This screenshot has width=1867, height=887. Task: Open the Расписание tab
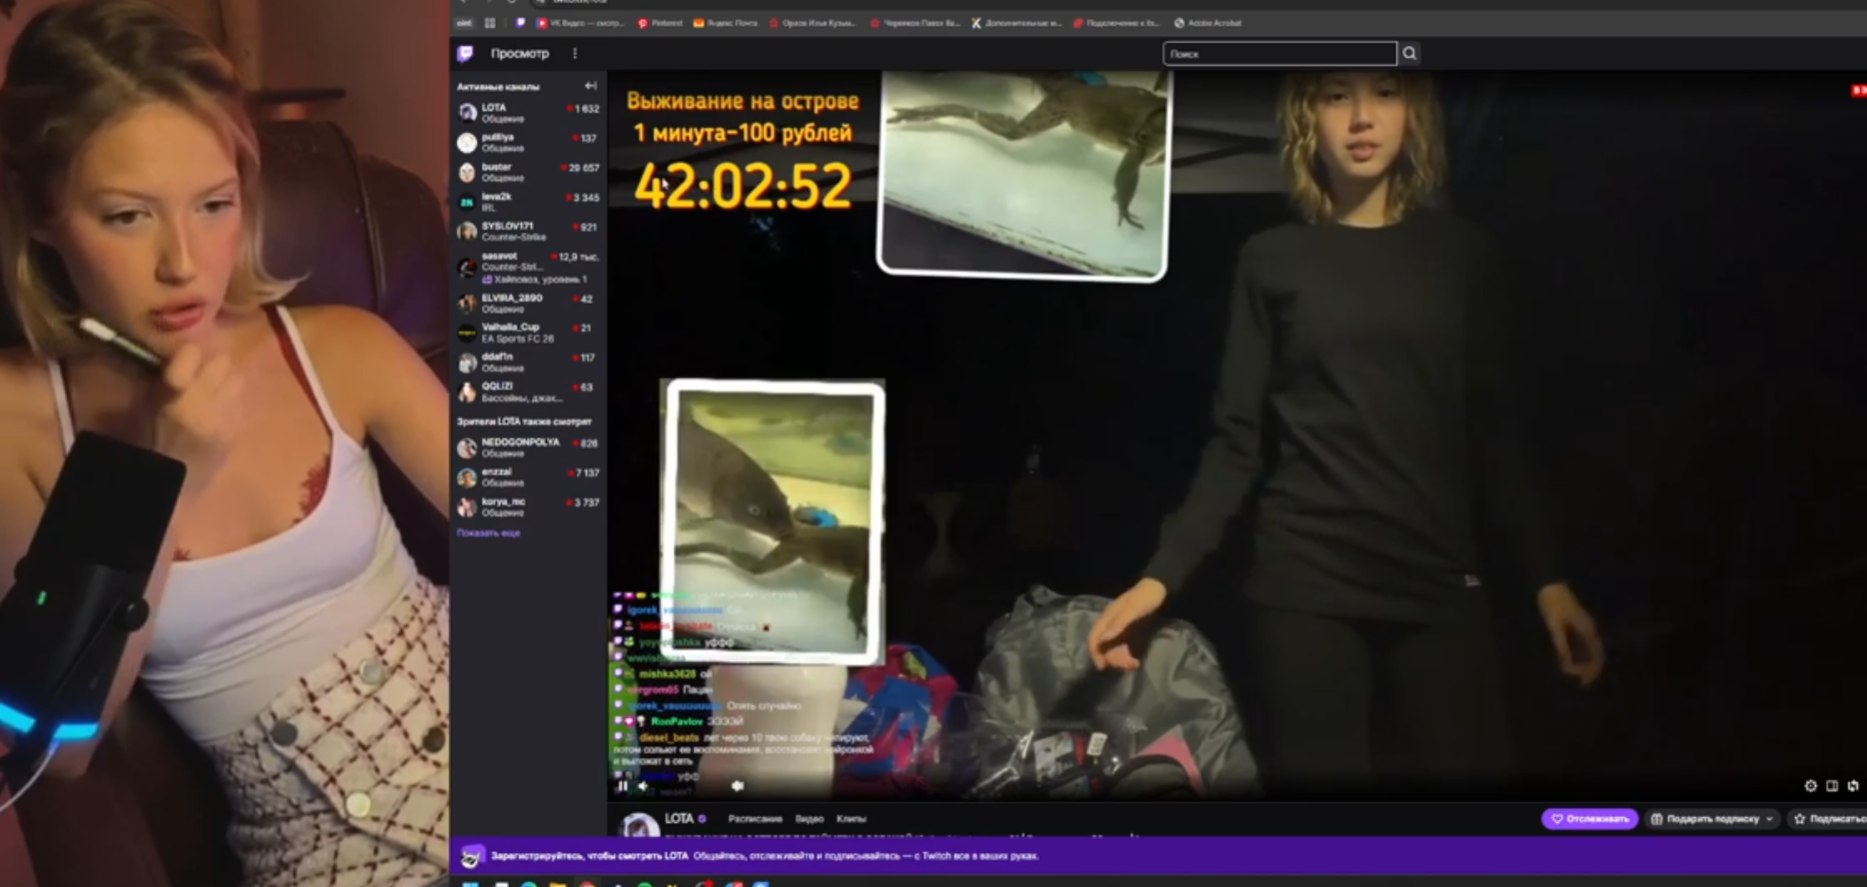pos(755,819)
